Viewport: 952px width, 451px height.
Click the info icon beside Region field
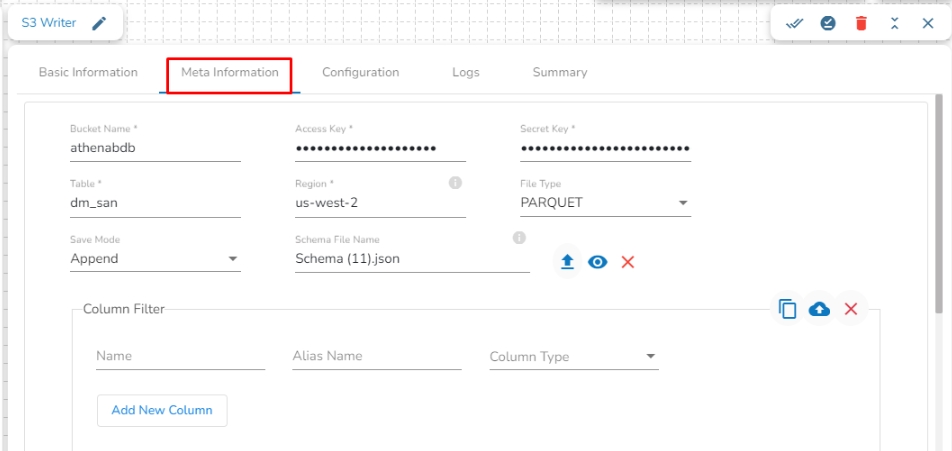(x=455, y=183)
